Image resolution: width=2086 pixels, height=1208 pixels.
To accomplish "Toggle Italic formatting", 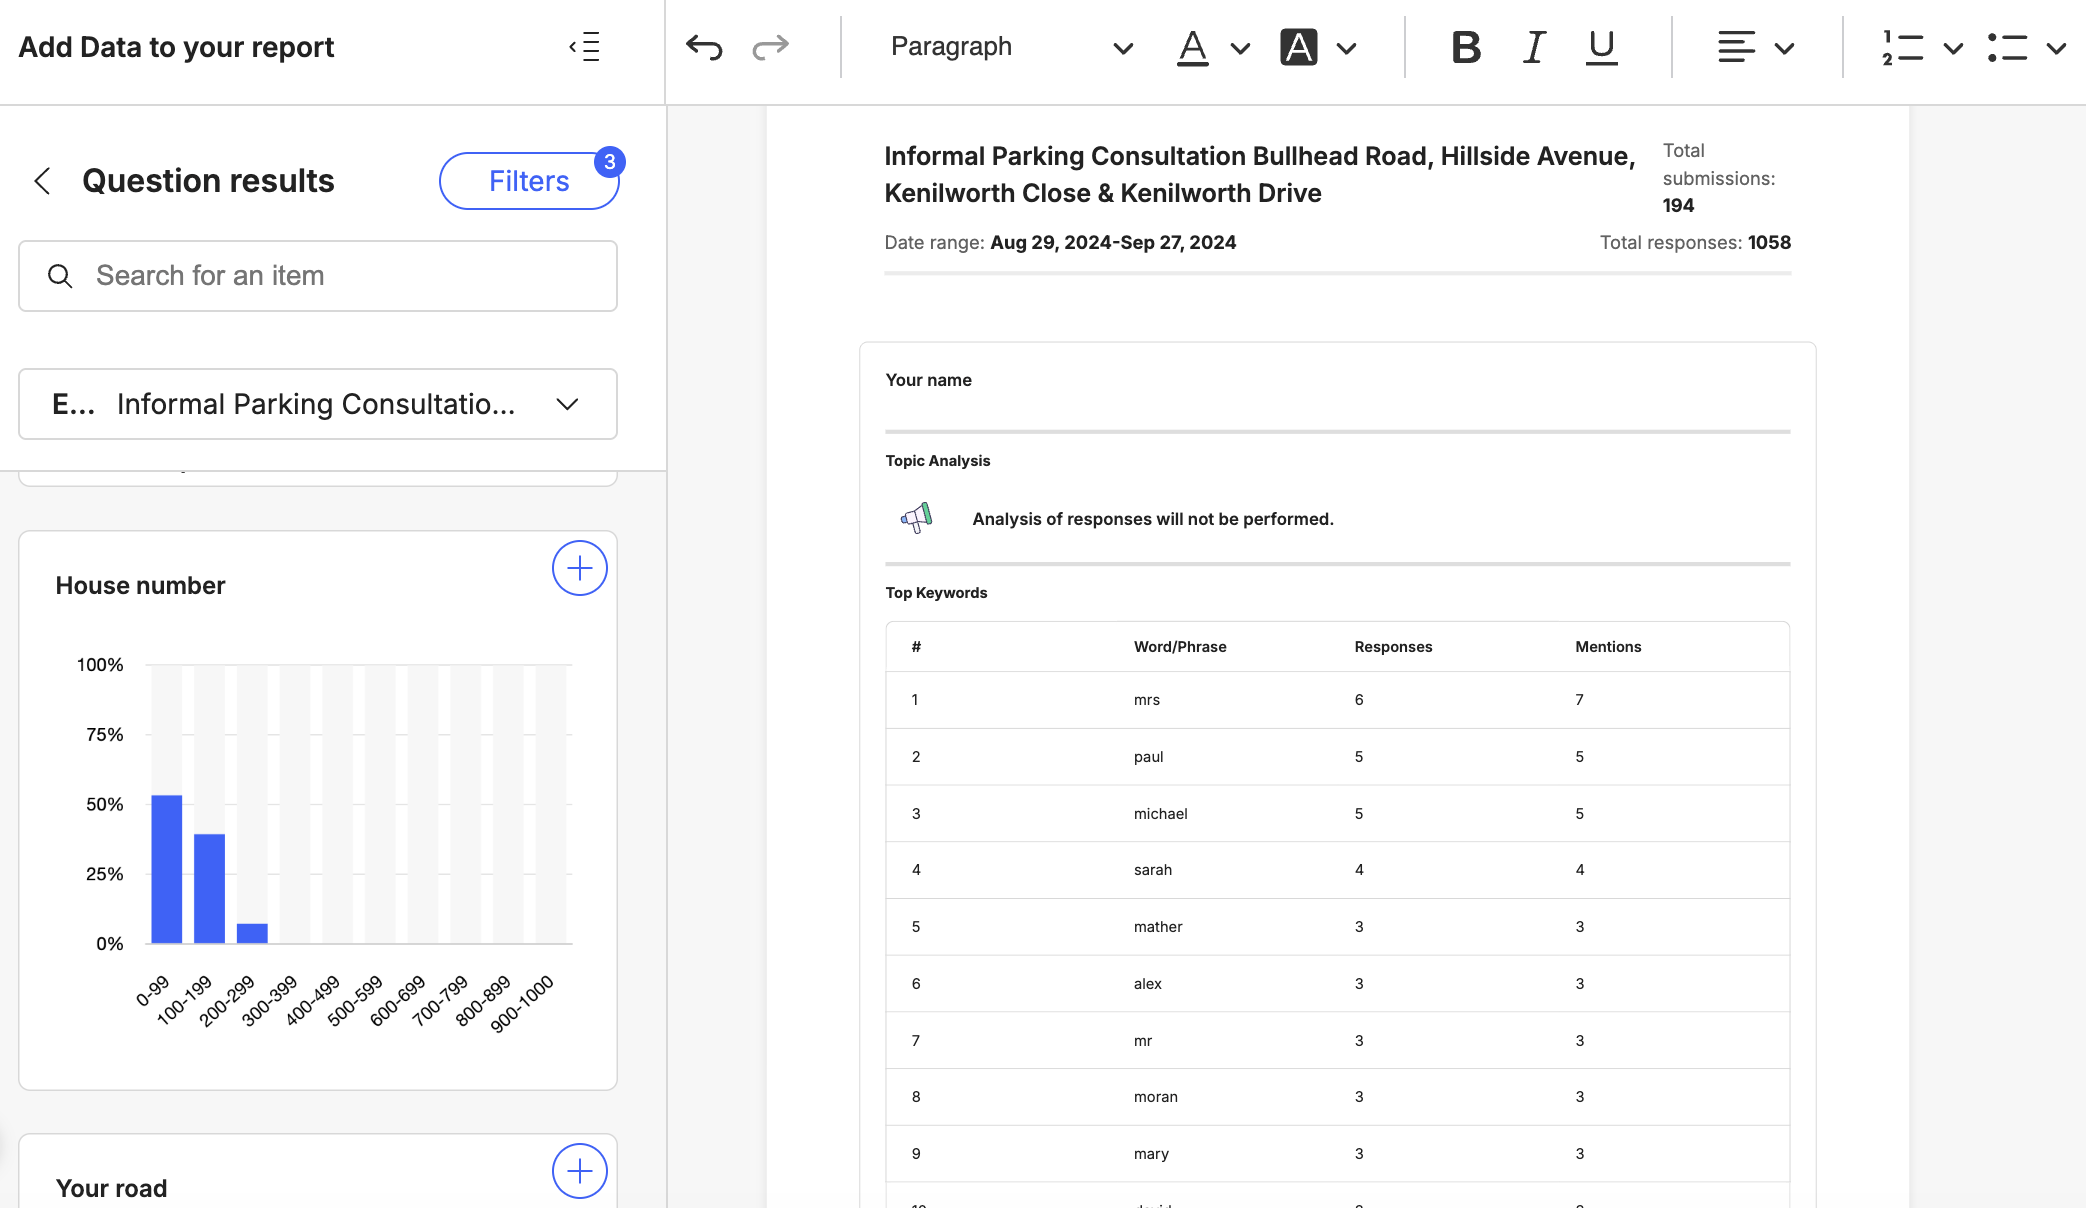I will point(1534,47).
